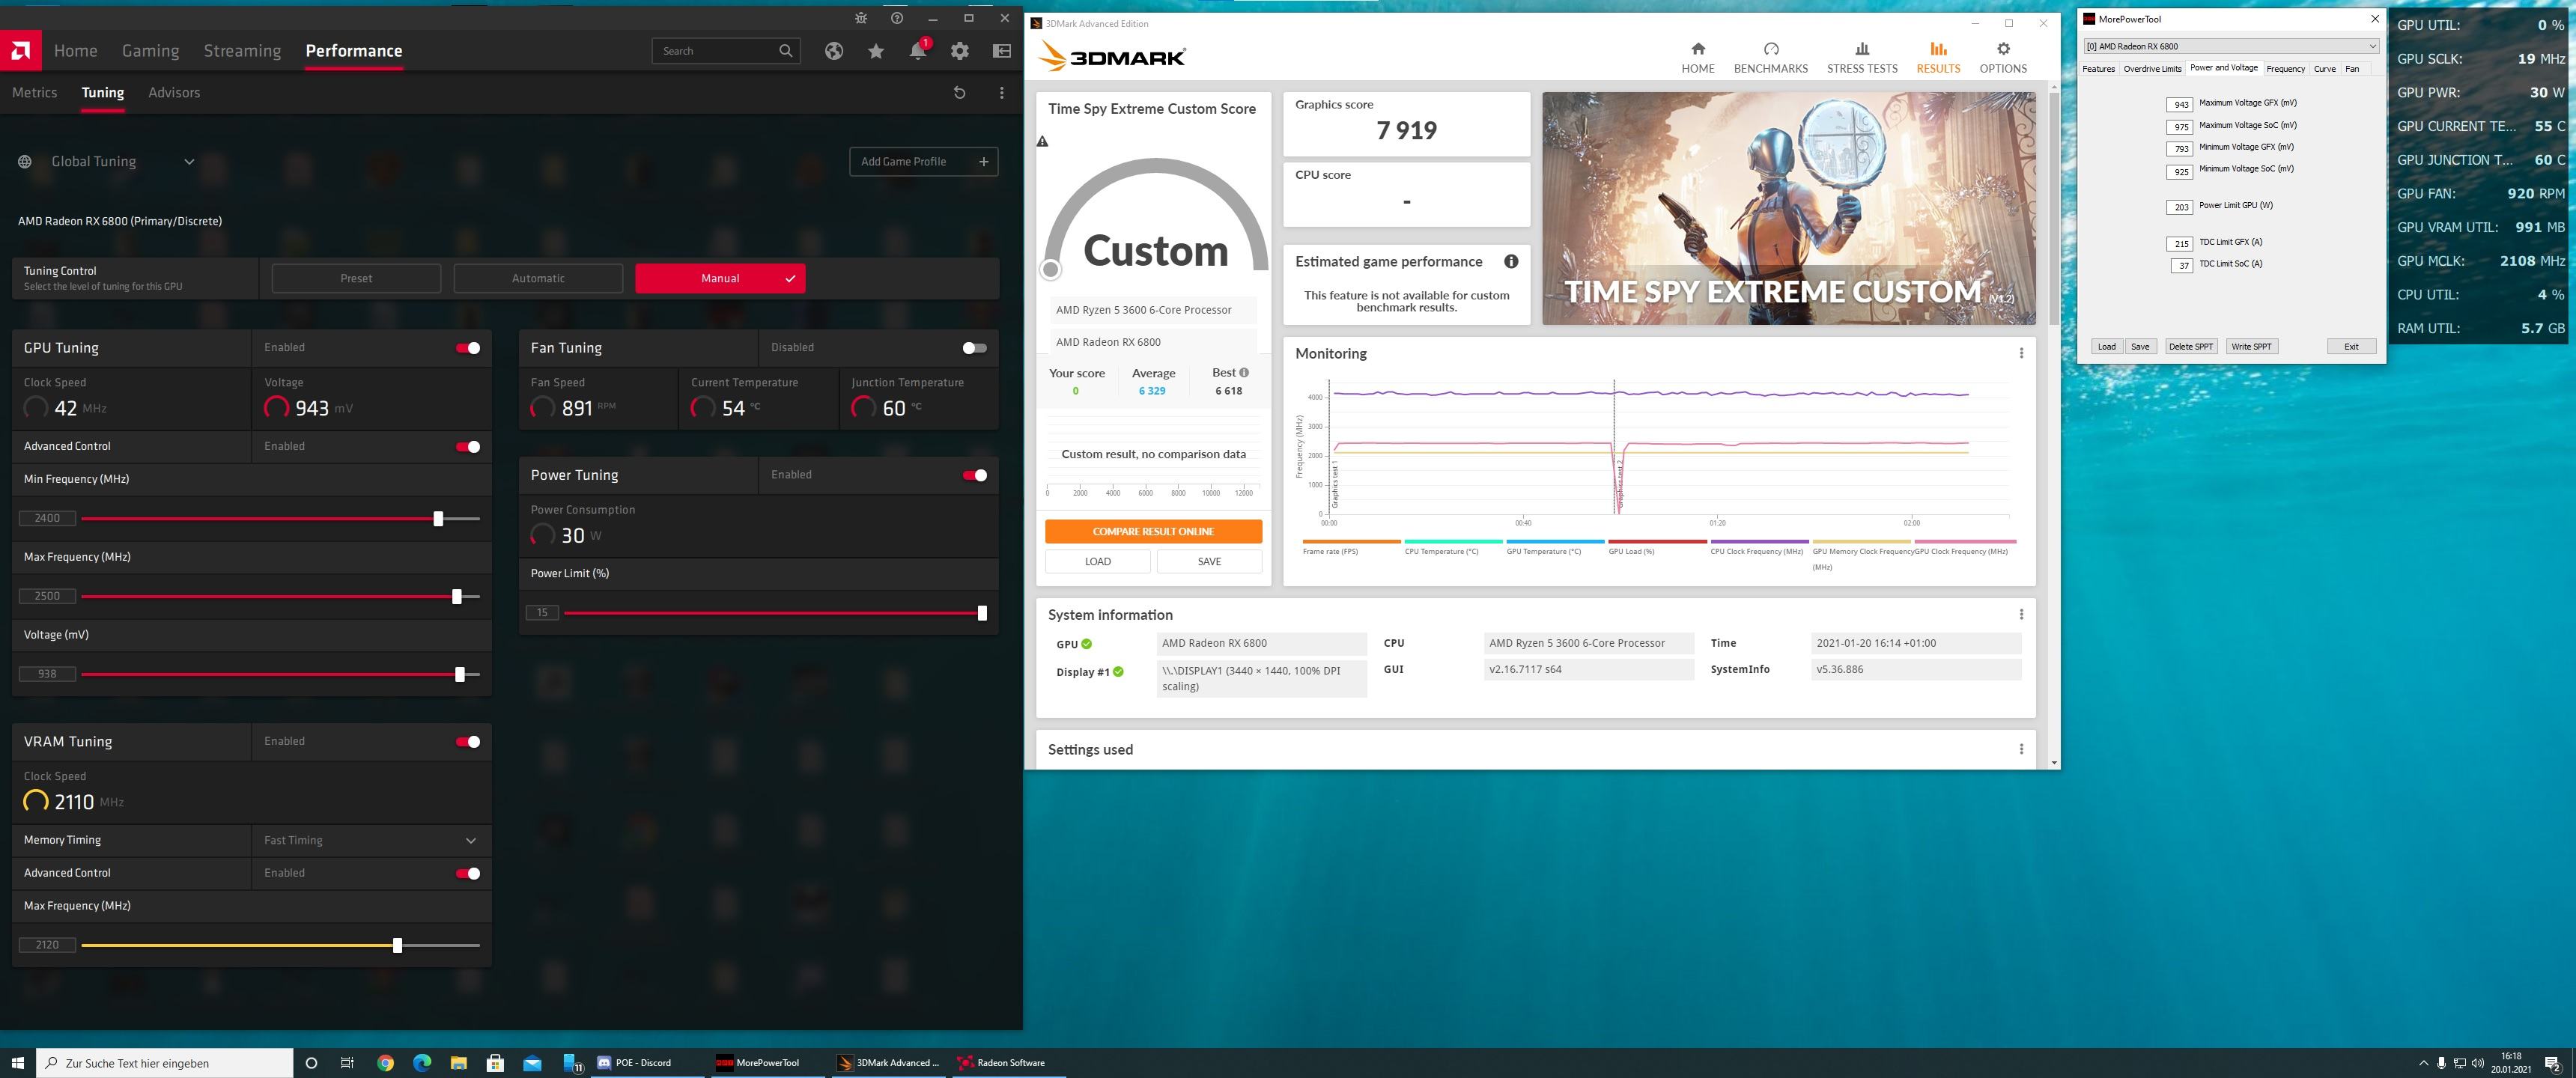2576x1078 pixels.
Task: Select Preset tuning control
Action: [356, 278]
